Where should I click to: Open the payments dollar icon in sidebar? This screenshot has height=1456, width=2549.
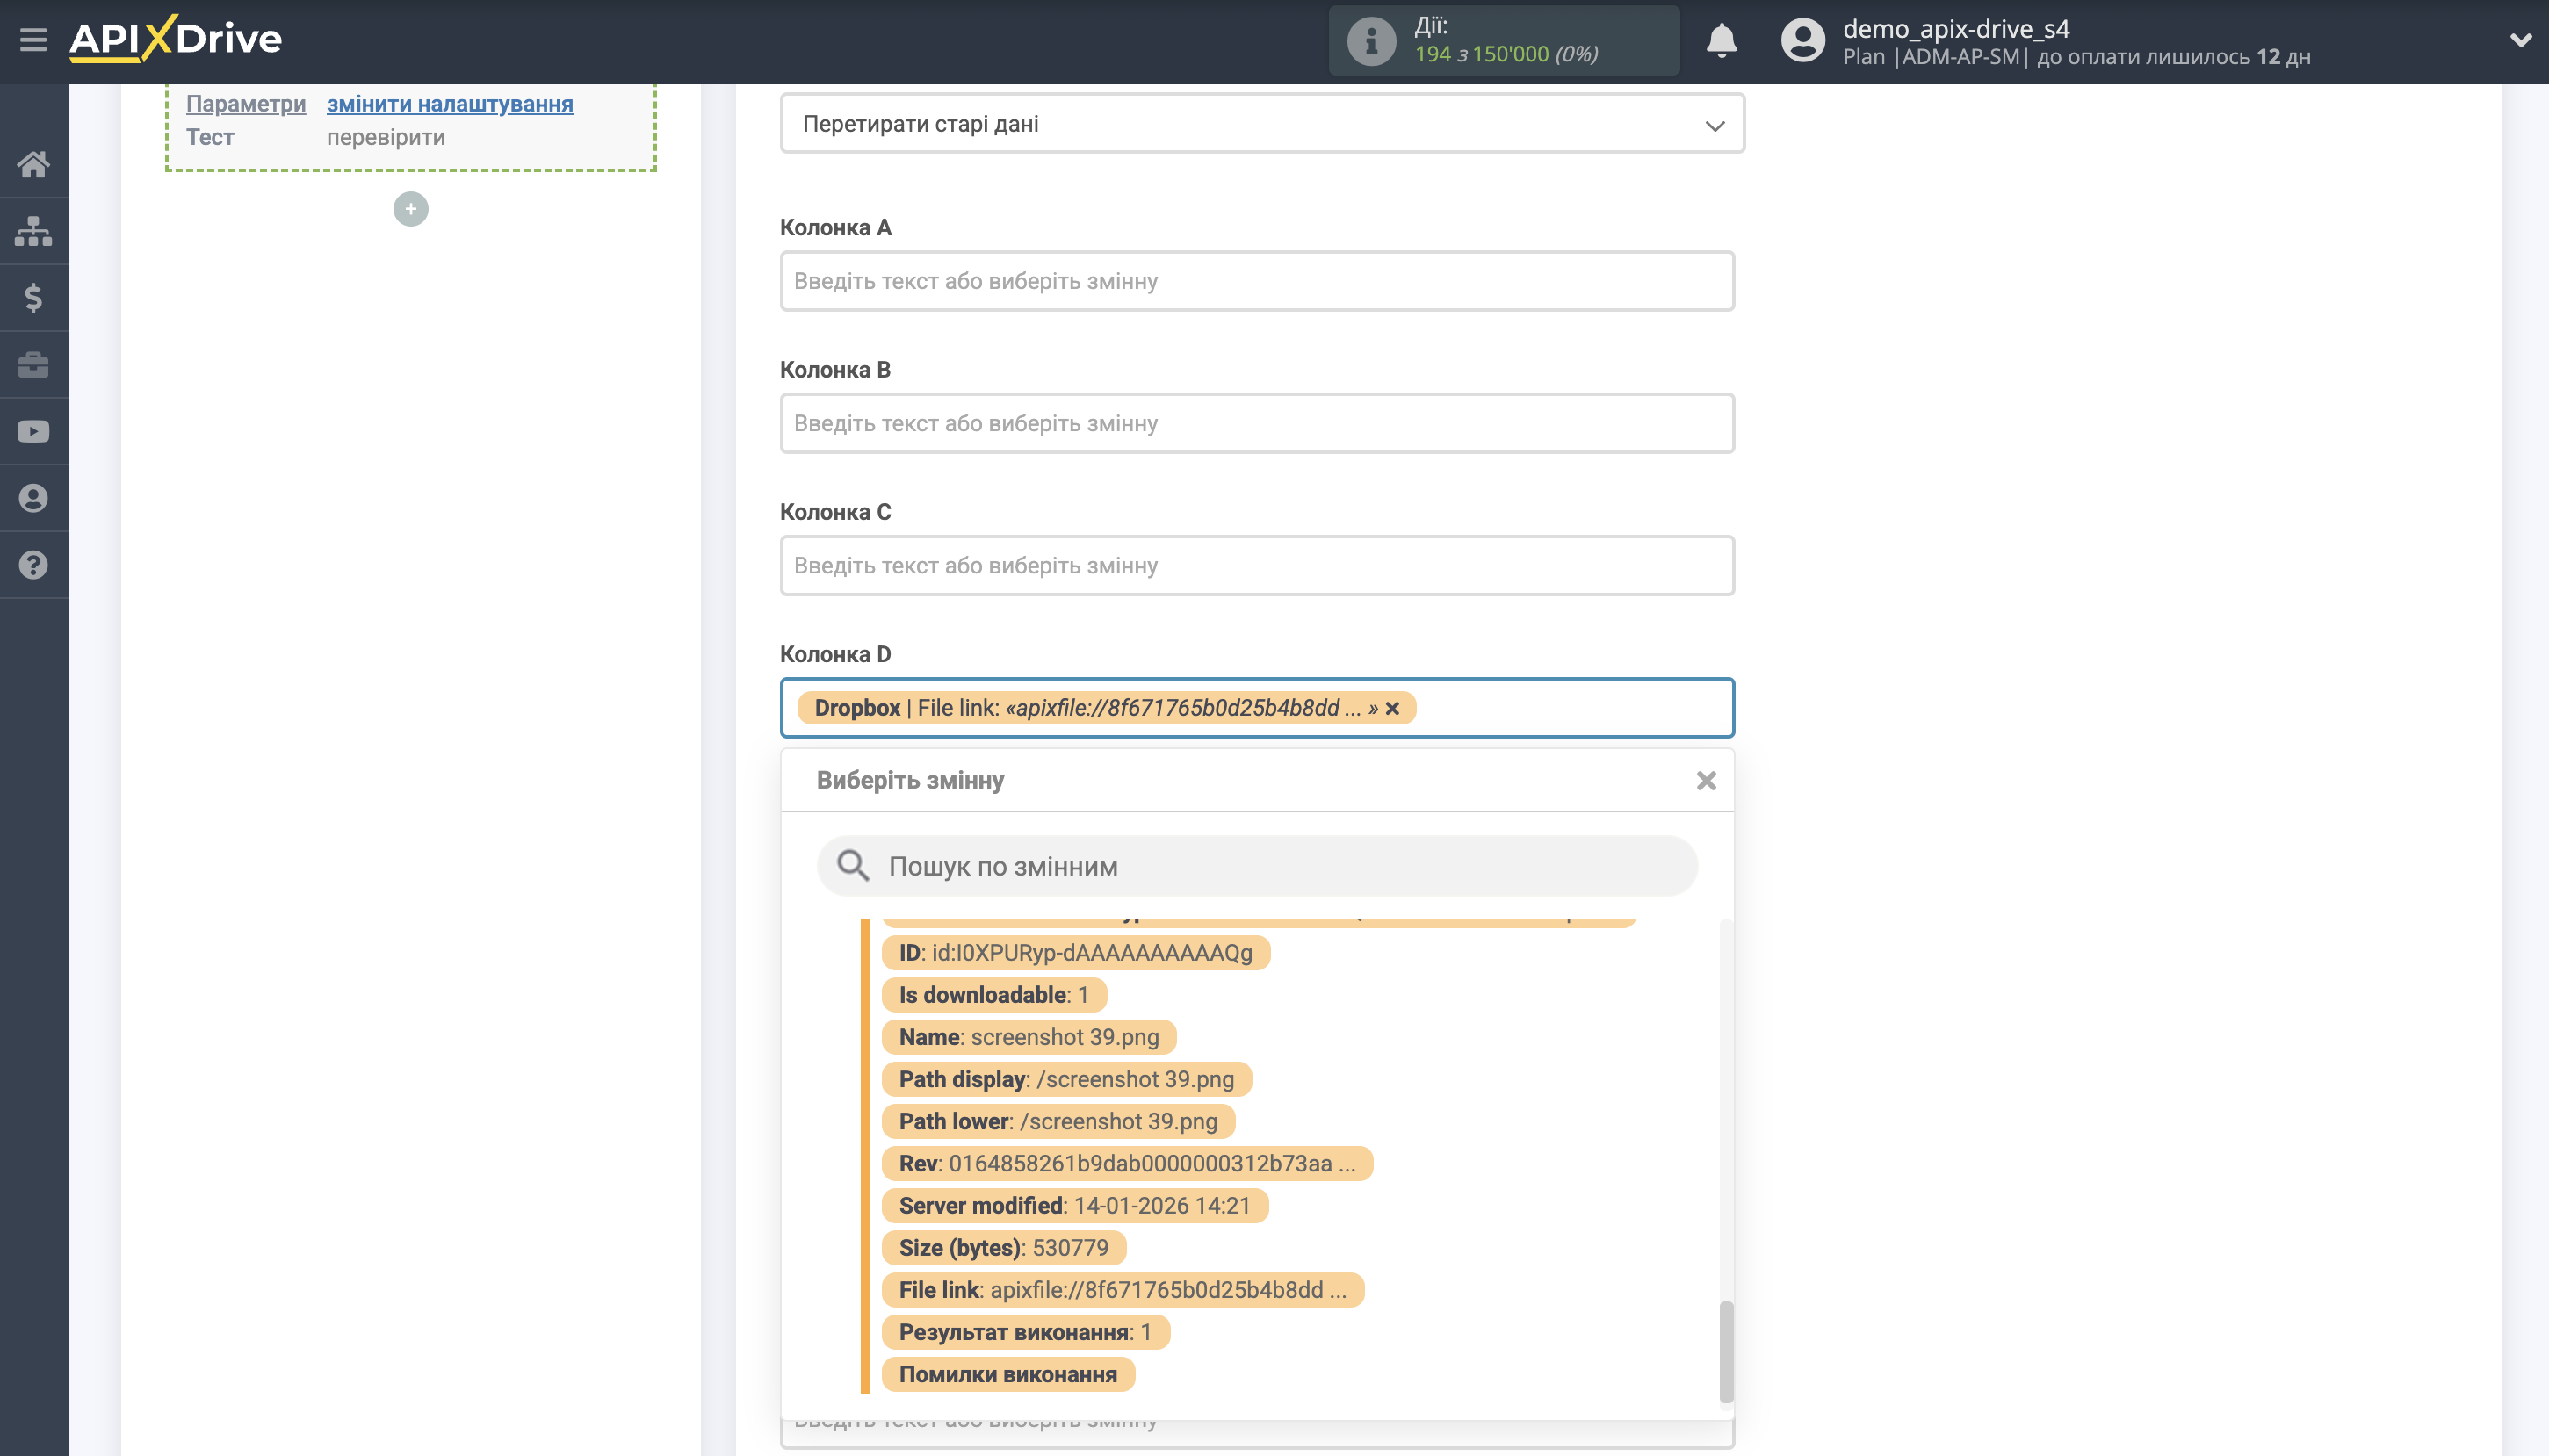[x=33, y=297]
